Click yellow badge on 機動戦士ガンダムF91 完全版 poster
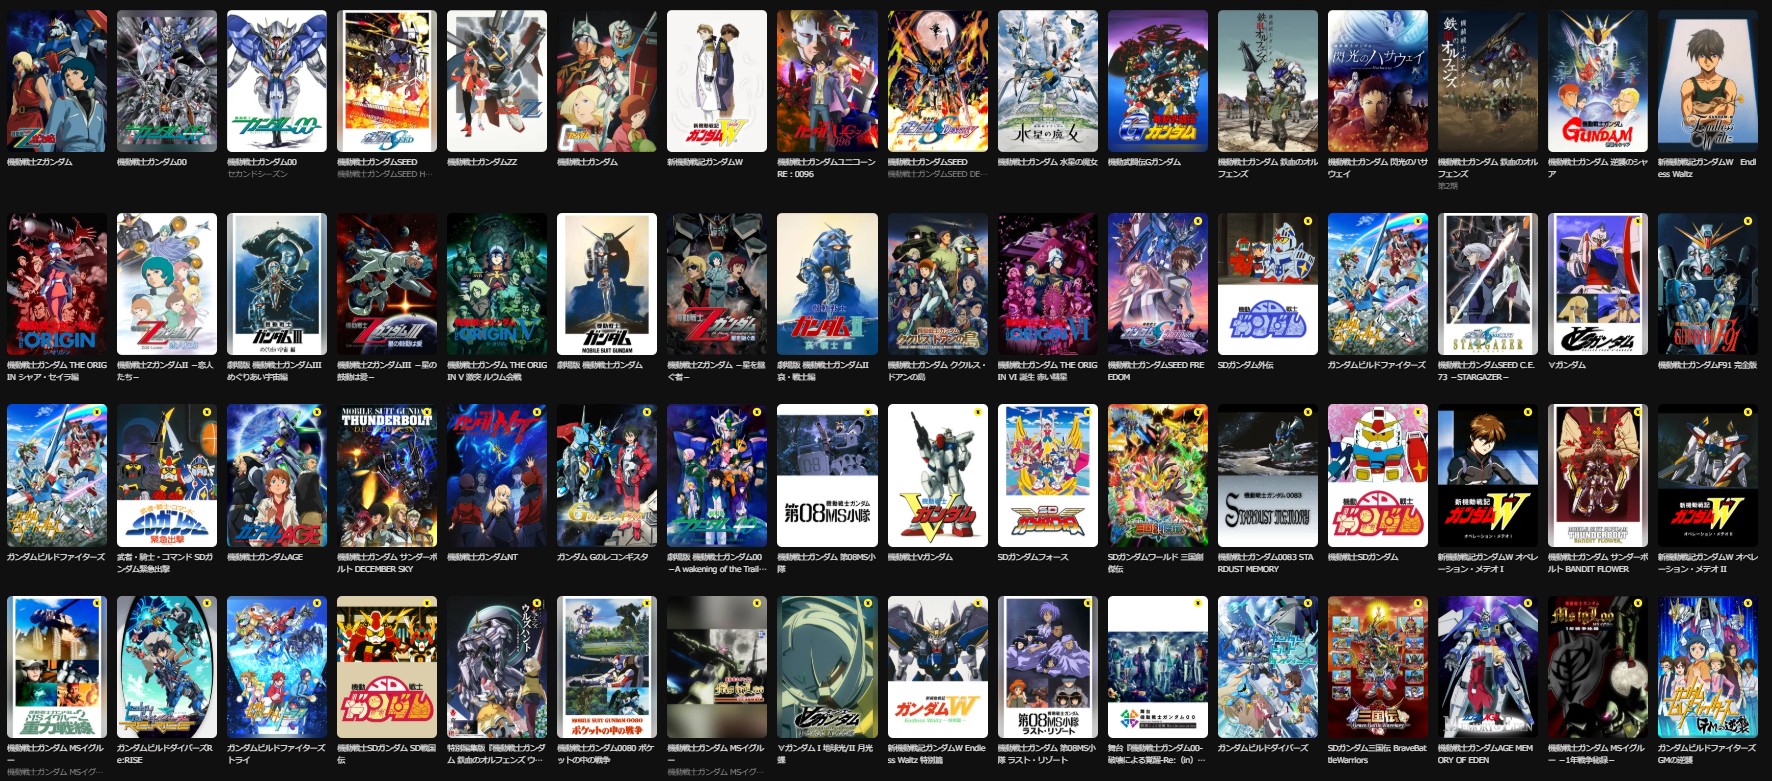Viewport: 1772px width, 781px height. [1747, 221]
